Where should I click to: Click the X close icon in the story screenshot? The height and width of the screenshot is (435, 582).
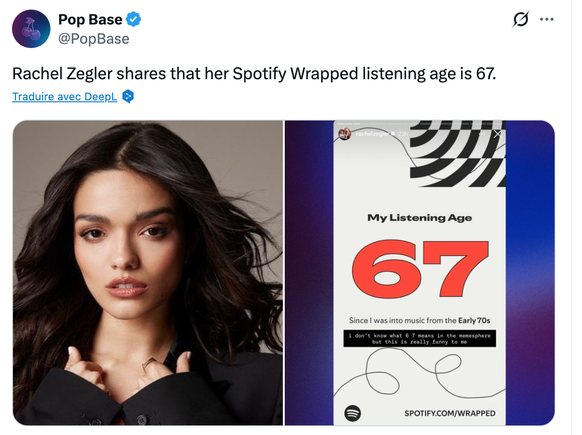point(498,134)
